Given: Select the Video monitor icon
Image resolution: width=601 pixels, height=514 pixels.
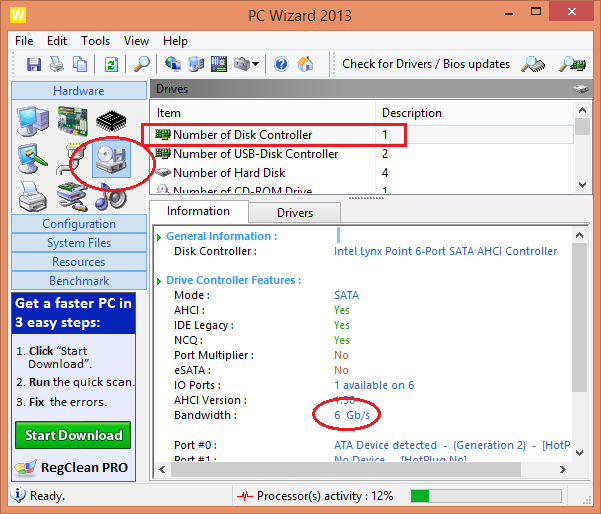Looking at the screenshot, I should point(32,159).
